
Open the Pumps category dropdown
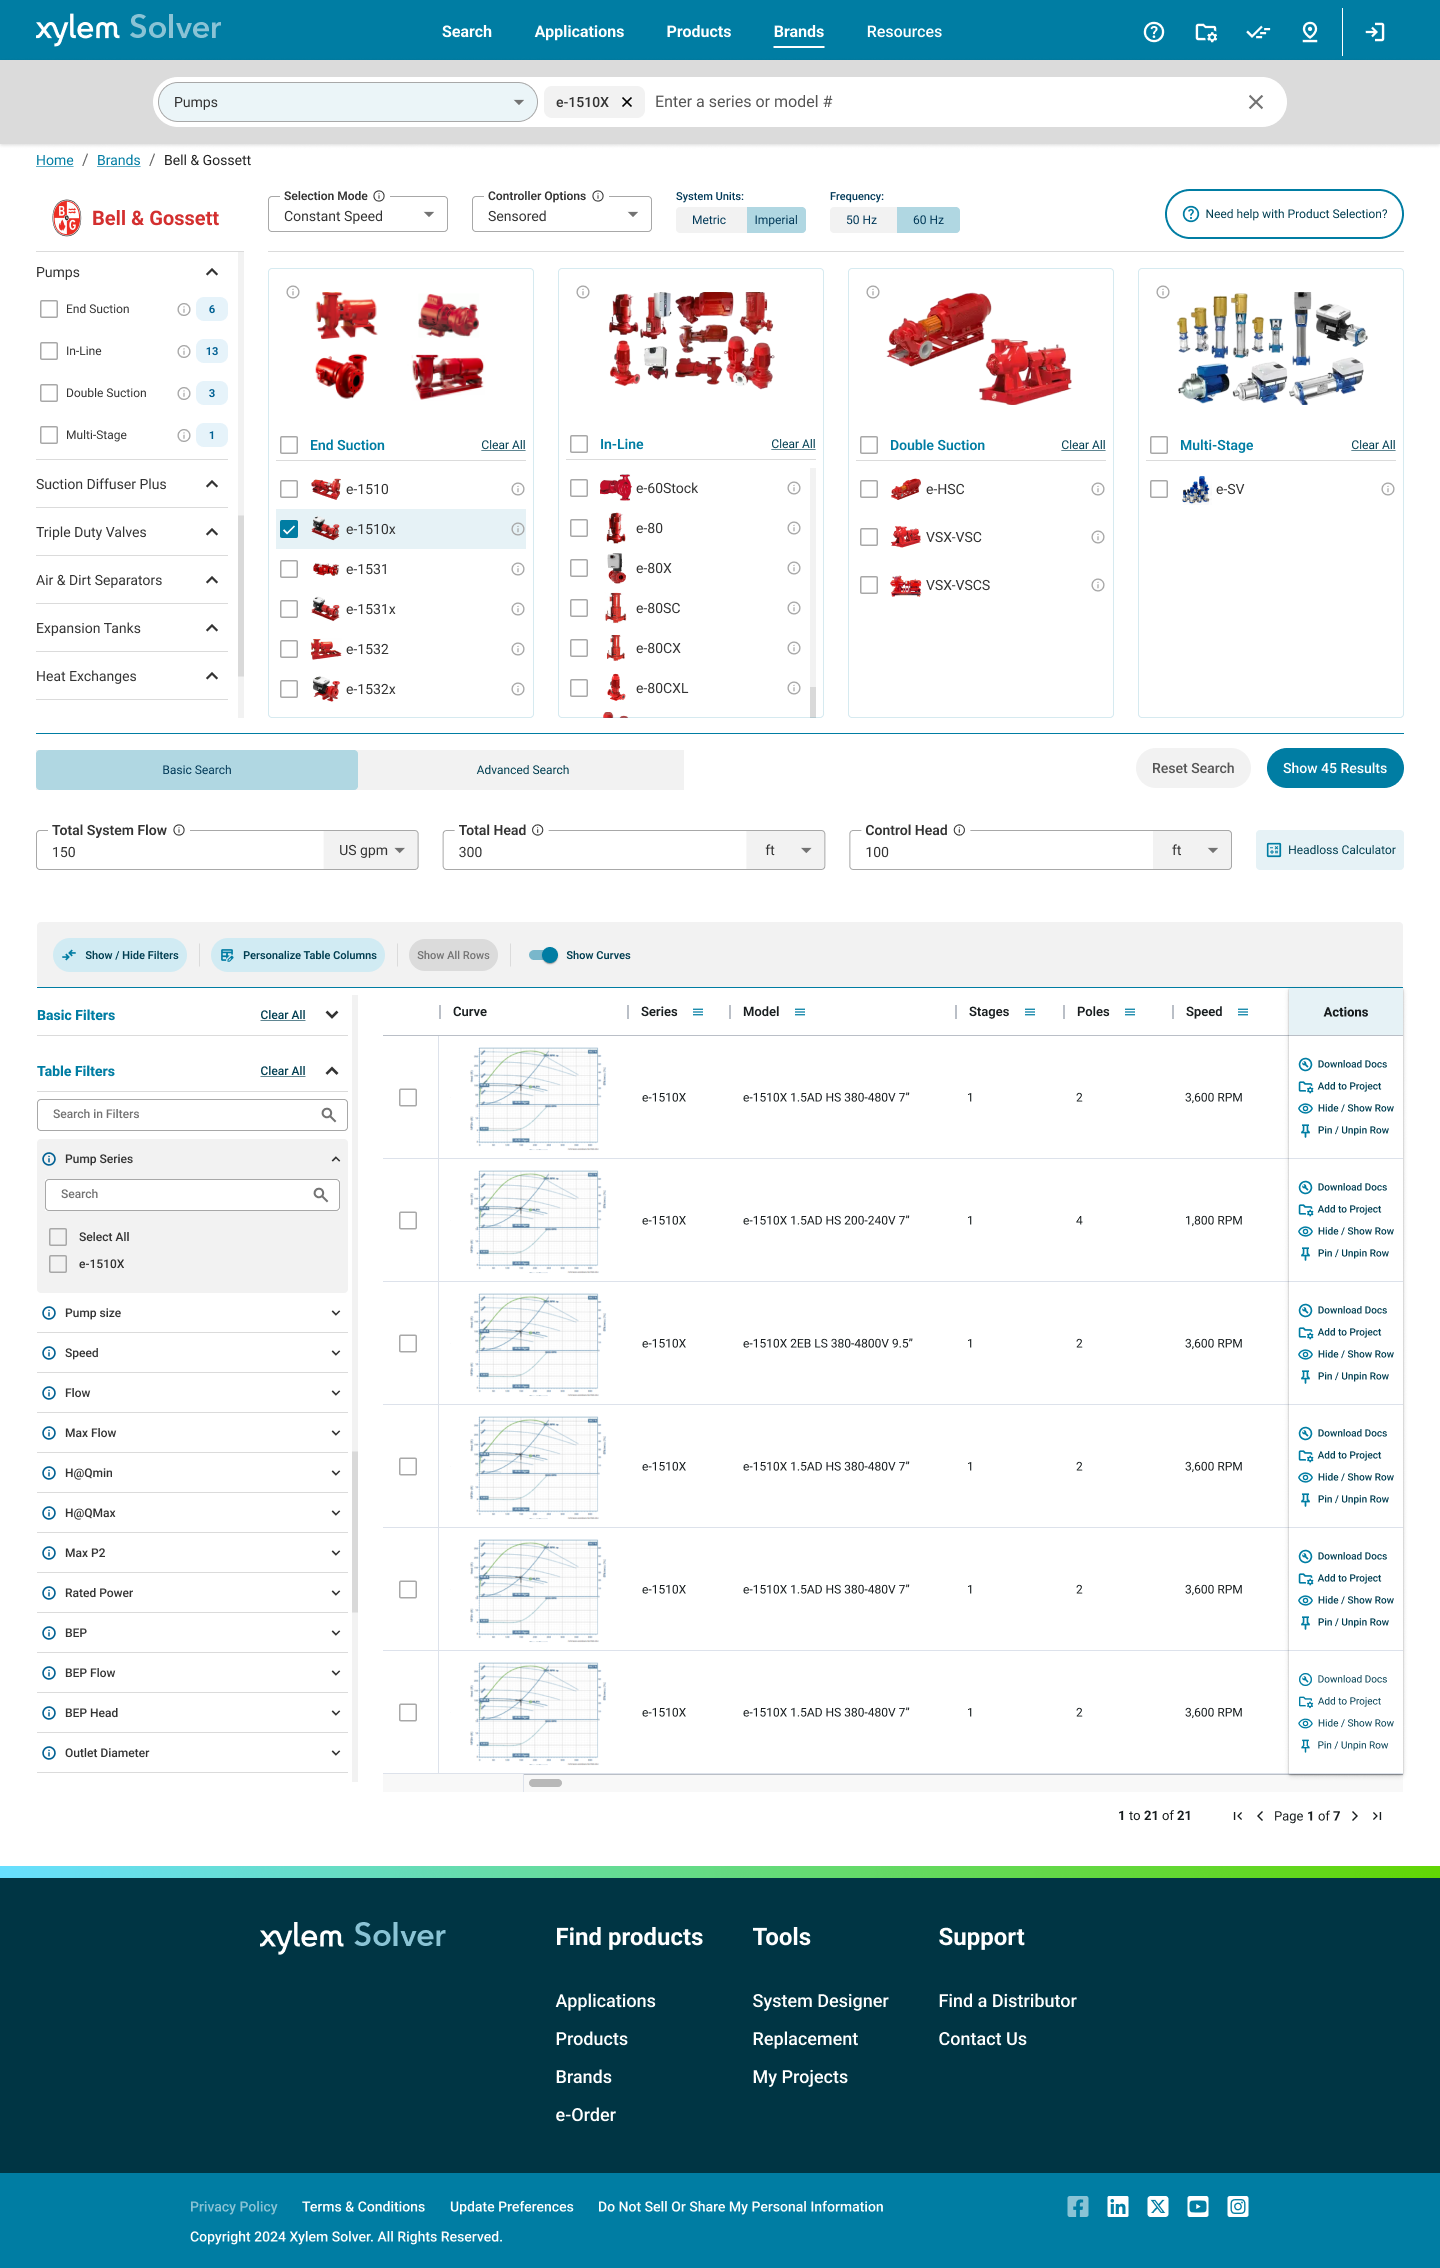coord(348,102)
